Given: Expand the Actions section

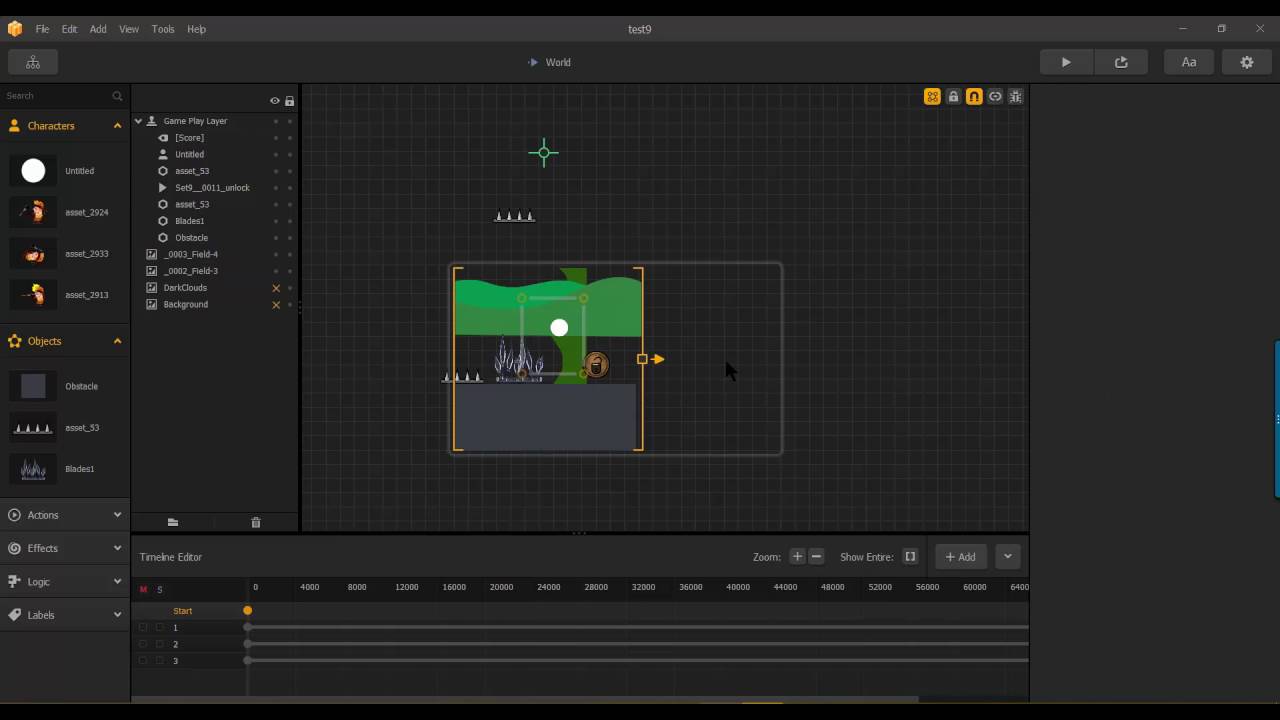Looking at the screenshot, I should pyautogui.click(x=117, y=515).
